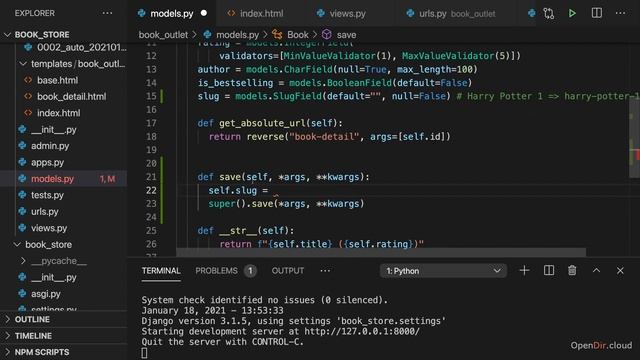Click the terminal cursor prompt
This screenshot has width=640, height=360.
coord(144,353)
